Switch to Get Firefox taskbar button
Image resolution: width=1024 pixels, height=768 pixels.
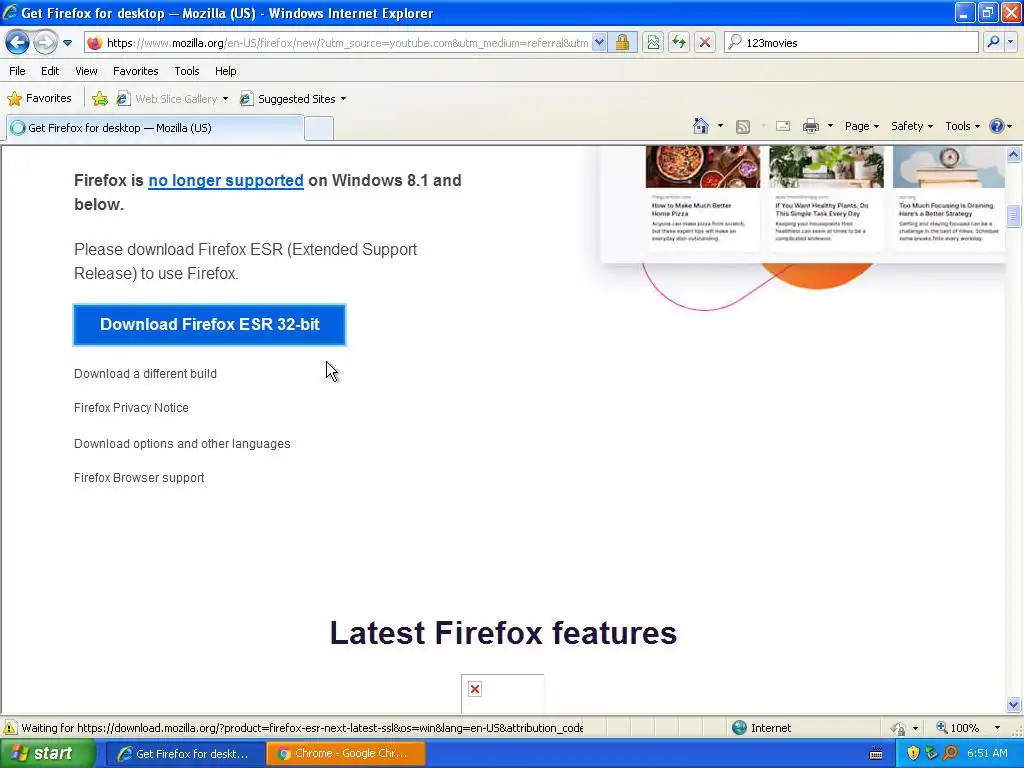(x=185, y=754)
